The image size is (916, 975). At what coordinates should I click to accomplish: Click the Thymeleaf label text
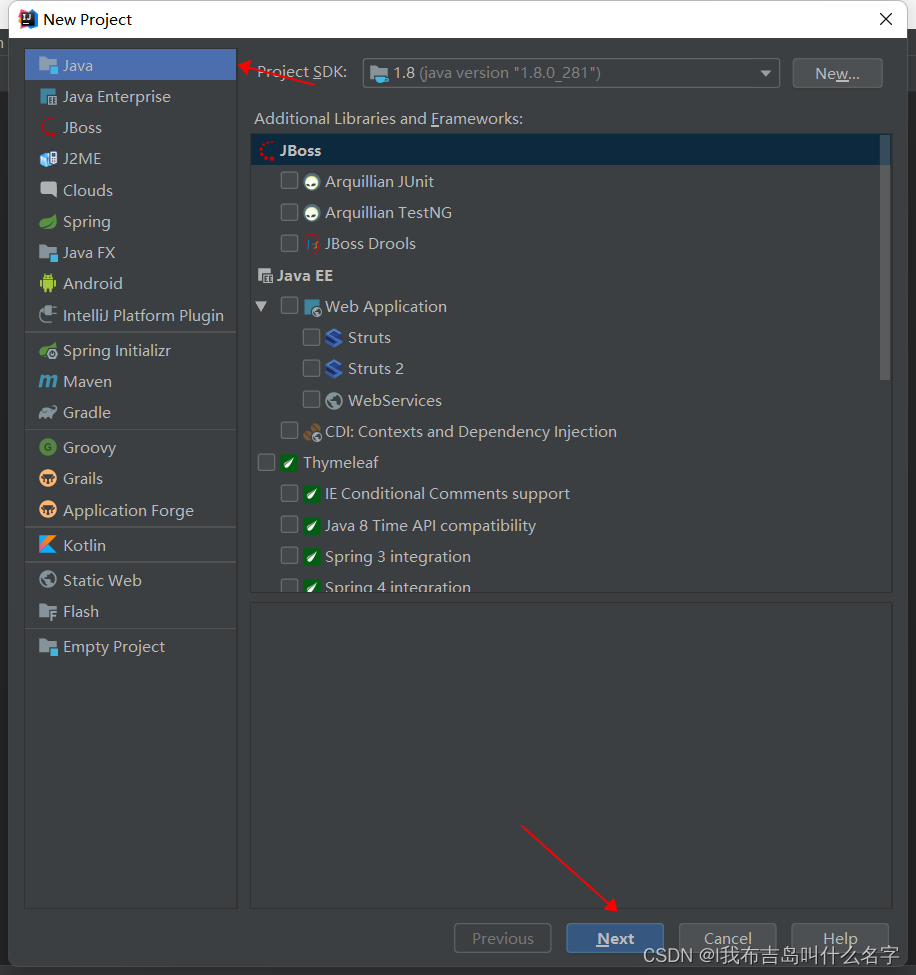tap(341, 463)
